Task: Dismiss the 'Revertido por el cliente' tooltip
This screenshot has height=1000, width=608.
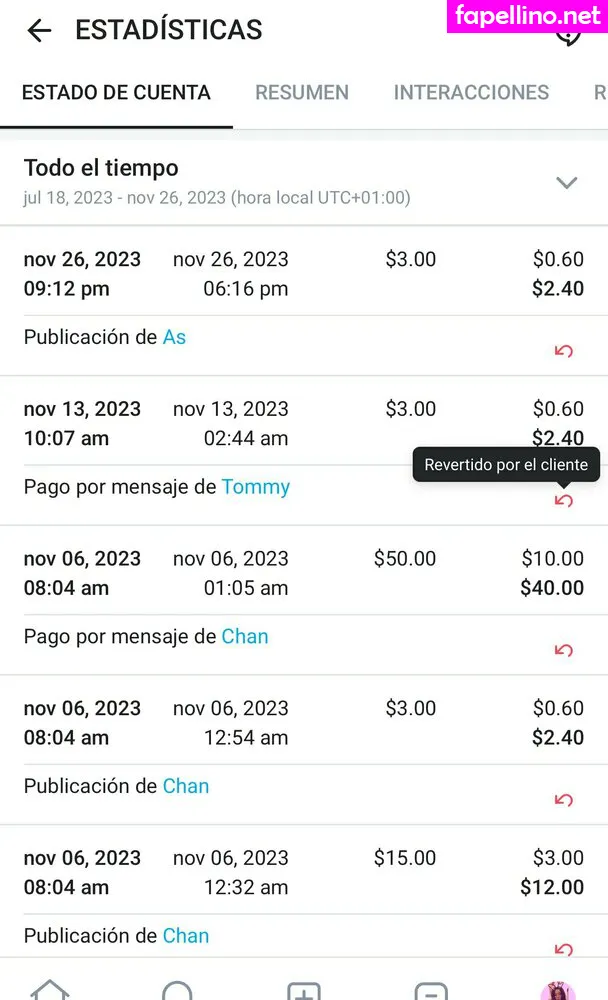Action: (x=506, y=465)
